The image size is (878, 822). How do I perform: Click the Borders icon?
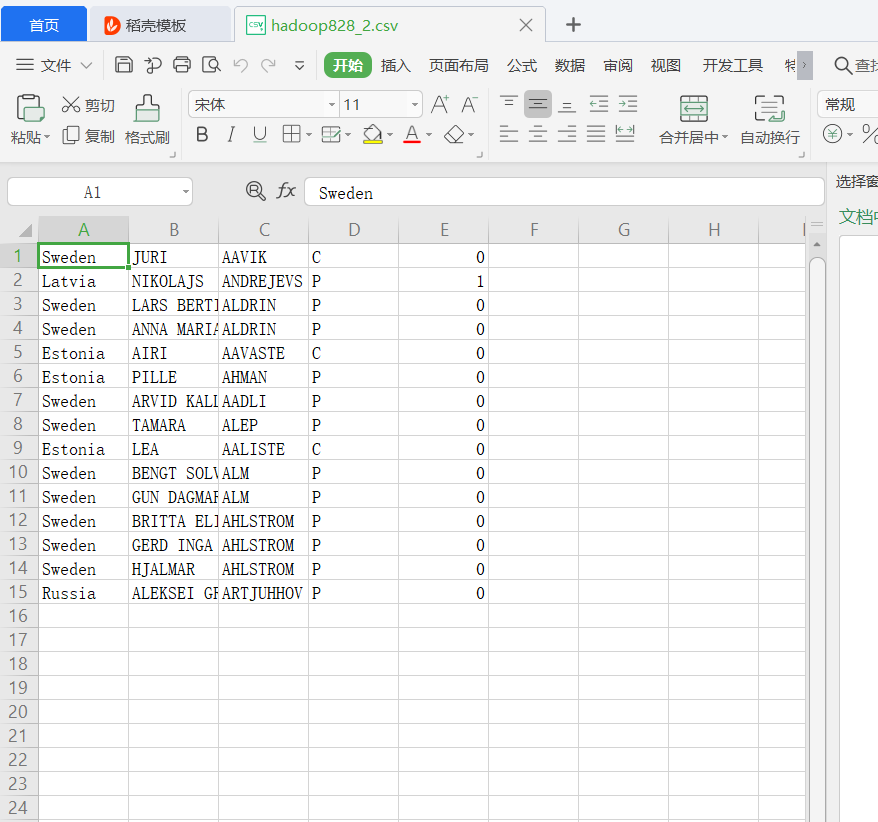click(x=292, y=134)
